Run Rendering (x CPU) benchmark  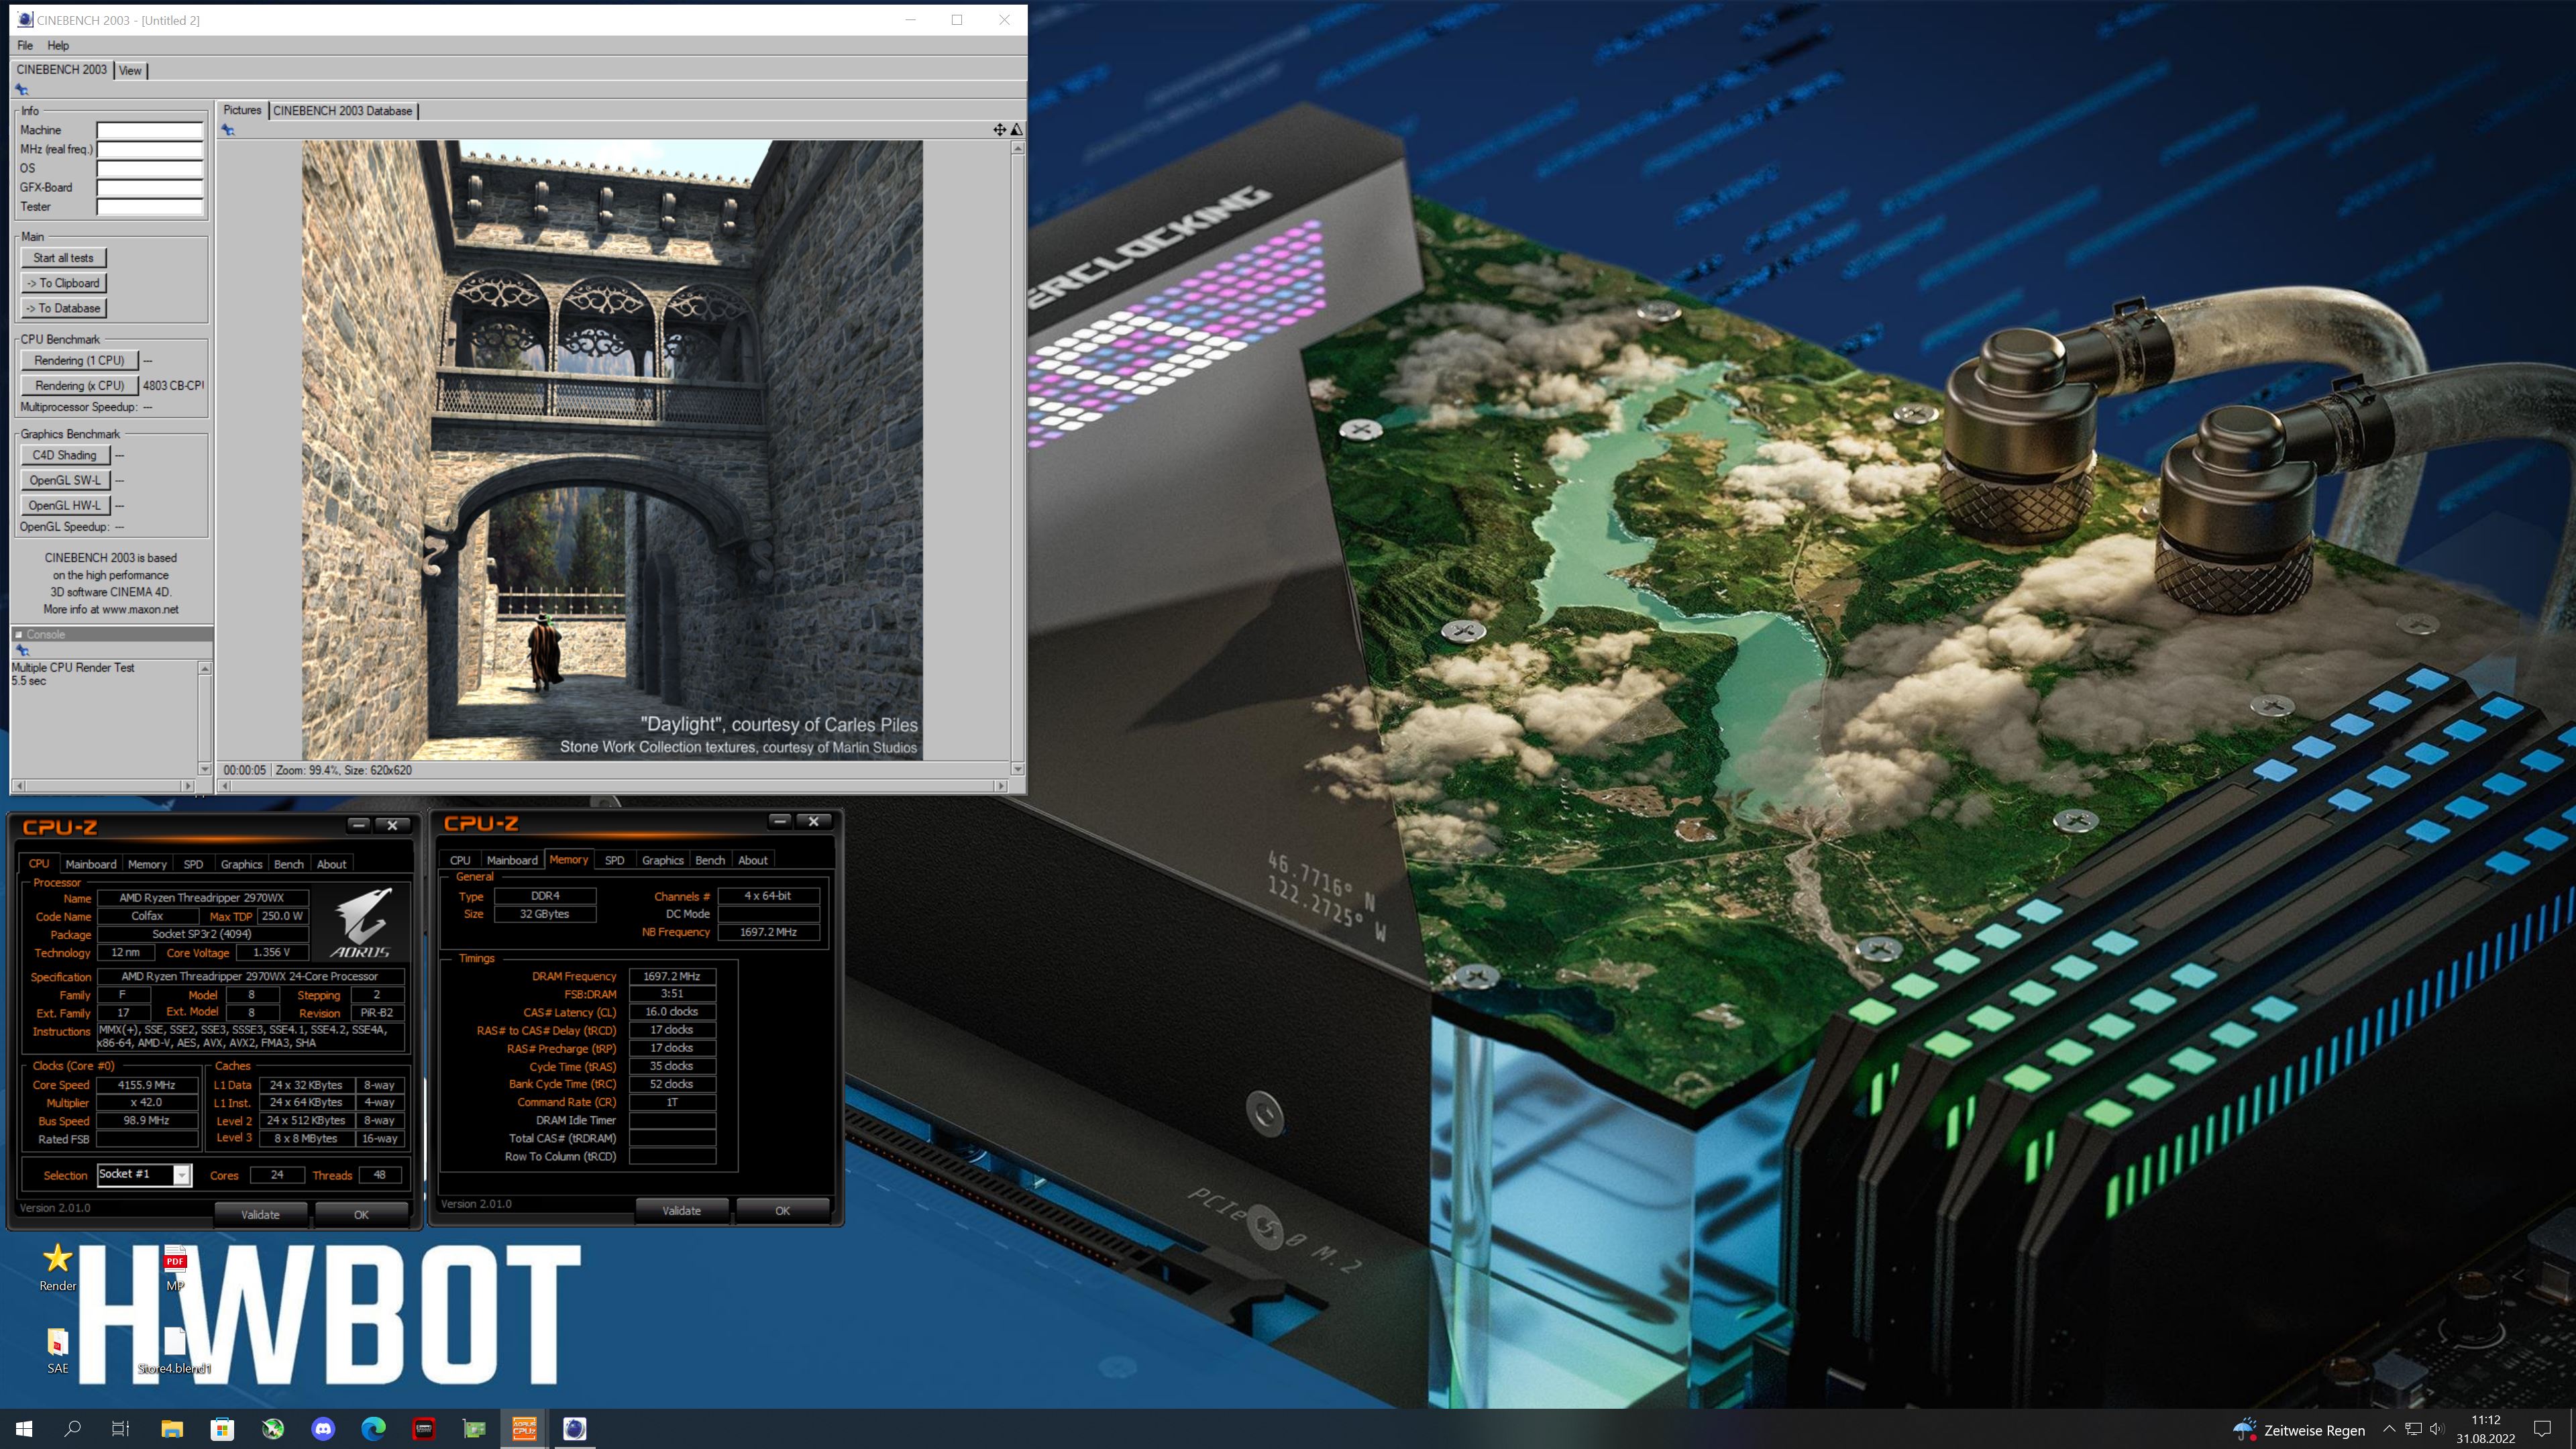(x=79, y=386)
